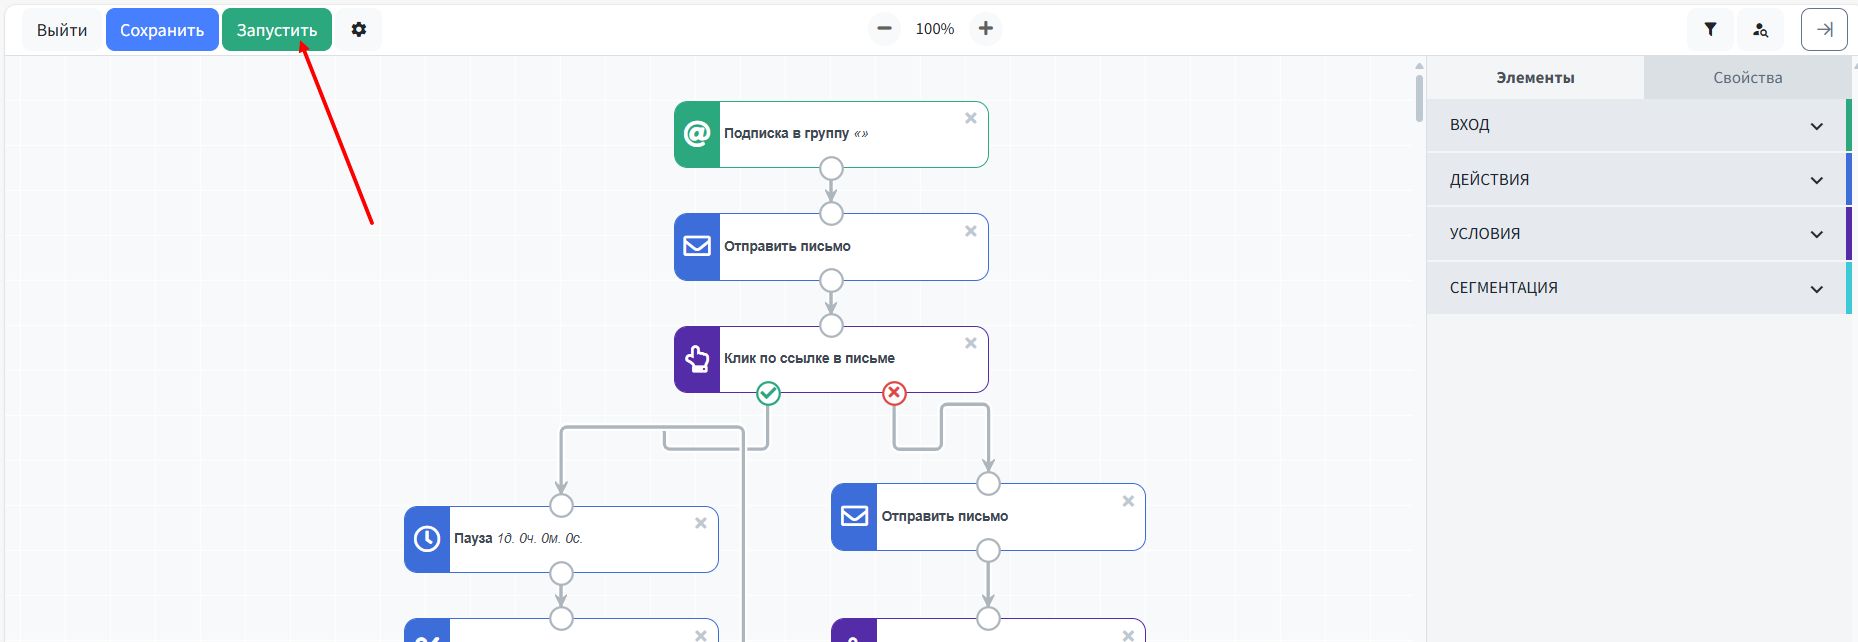Click output connector under upper Отправить письмо
Image resolution: width=1858 pixels, height=642 pixels.
[831, 281]
